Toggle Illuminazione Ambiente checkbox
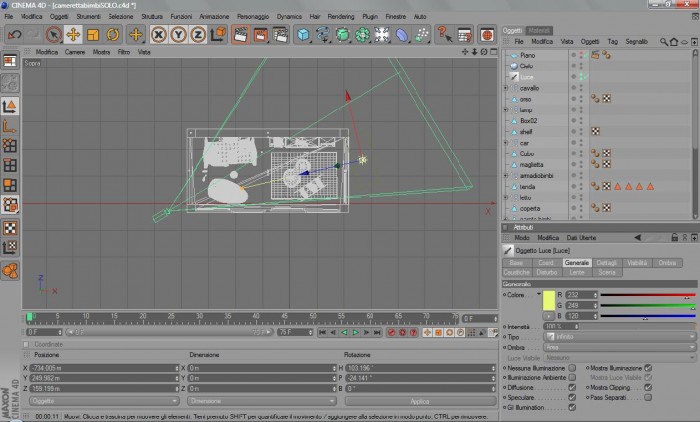The image size is (700, 422). point(572,378)
